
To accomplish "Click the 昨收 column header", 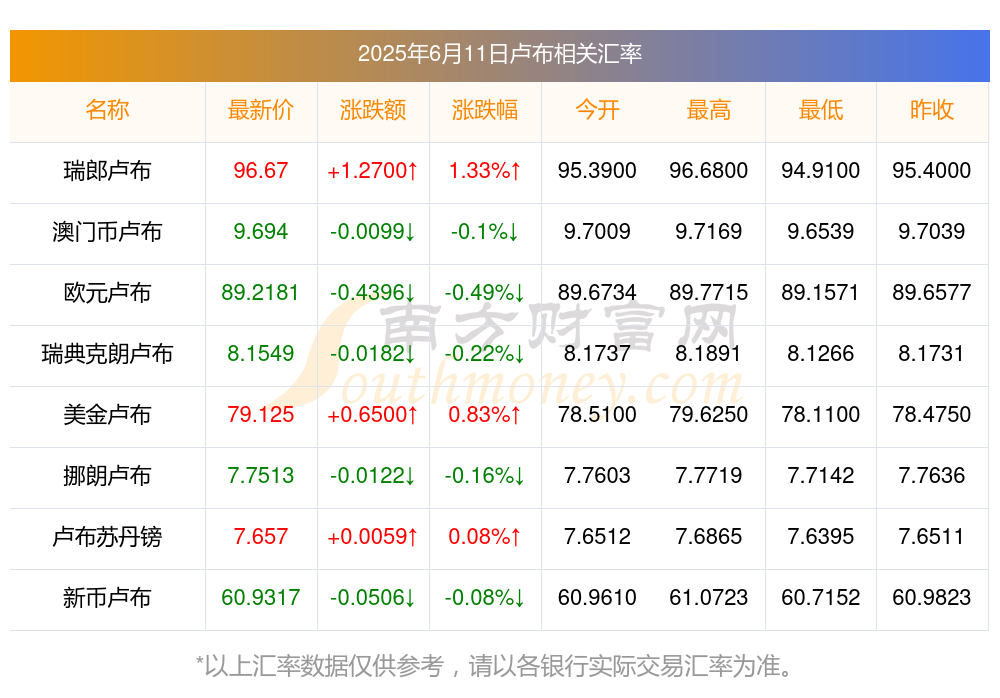I will tap(932, 110).
